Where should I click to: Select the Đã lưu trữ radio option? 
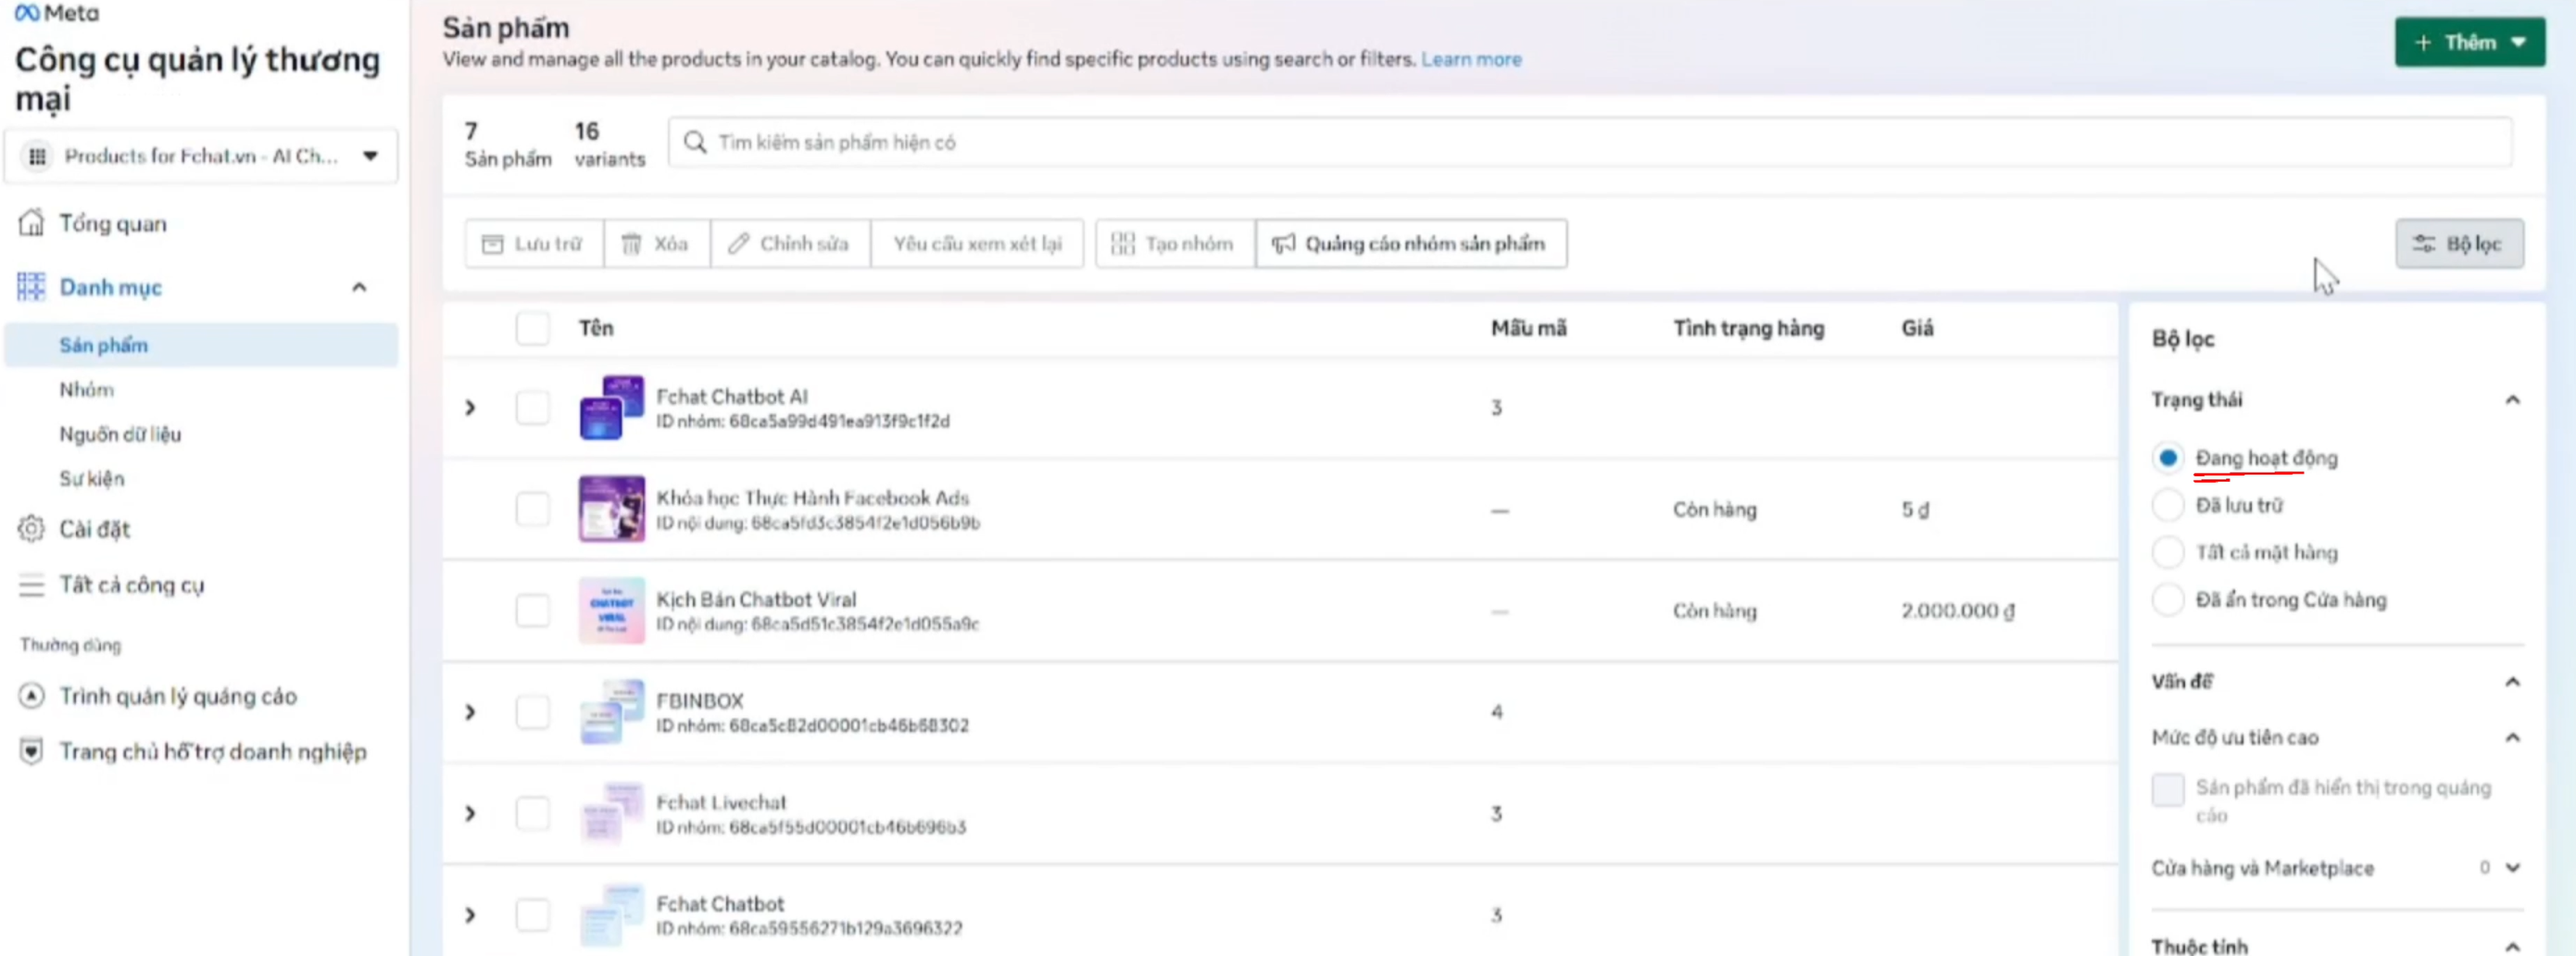[2167, 505]
